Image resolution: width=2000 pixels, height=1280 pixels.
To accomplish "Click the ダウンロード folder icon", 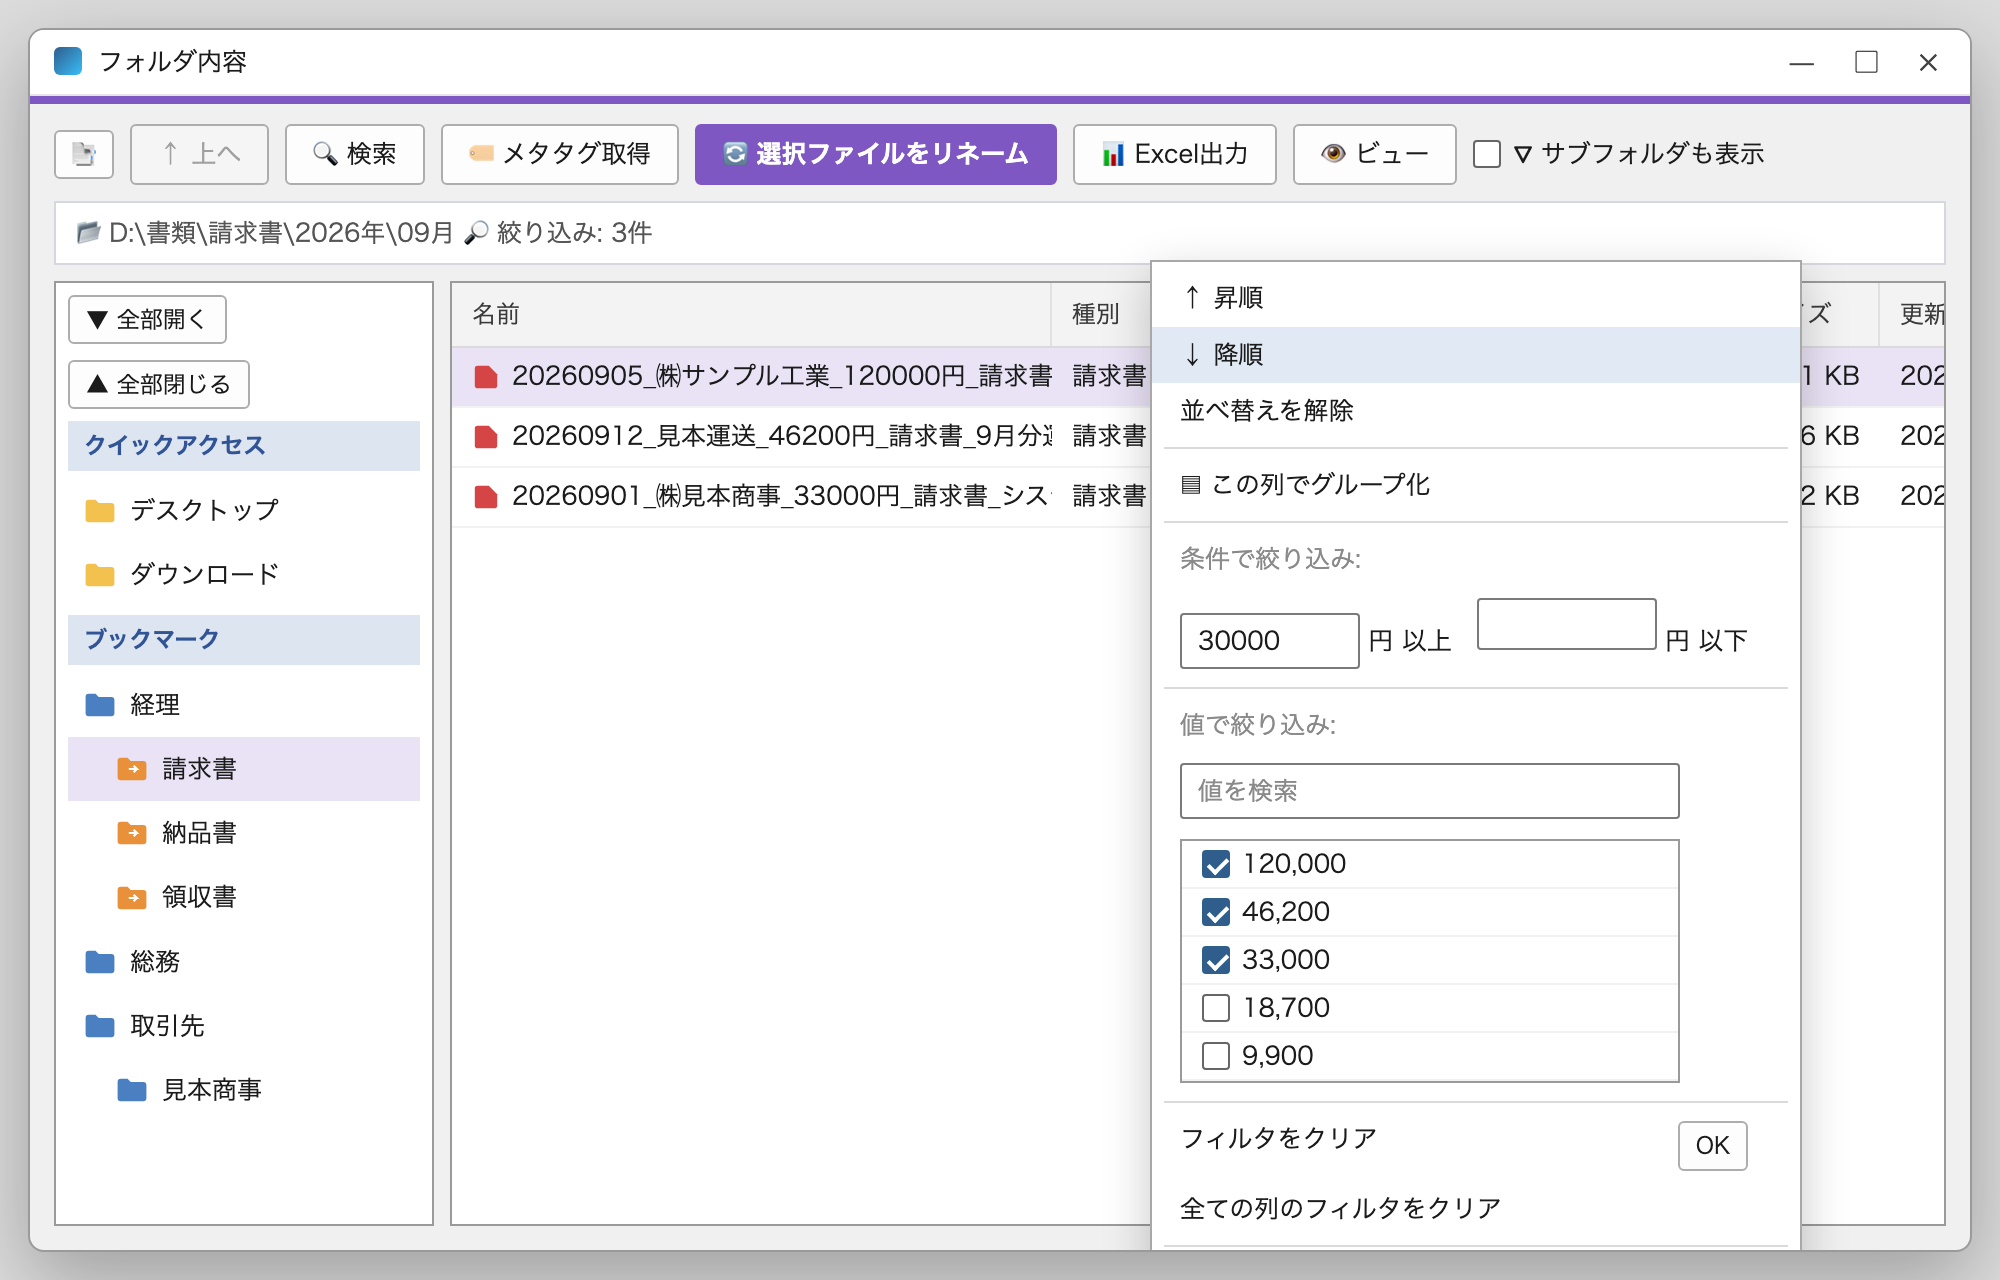I will tap(100, 574).
